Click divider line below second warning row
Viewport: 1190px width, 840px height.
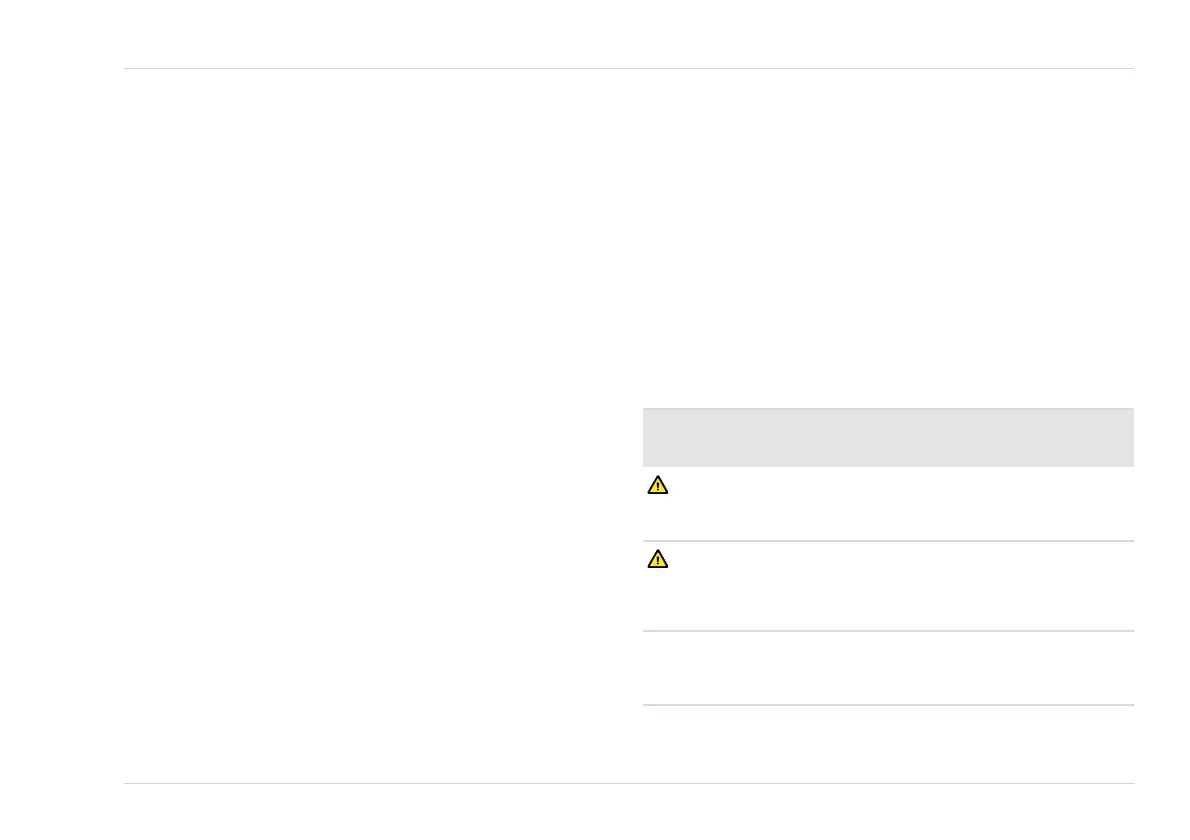(887, 631)
